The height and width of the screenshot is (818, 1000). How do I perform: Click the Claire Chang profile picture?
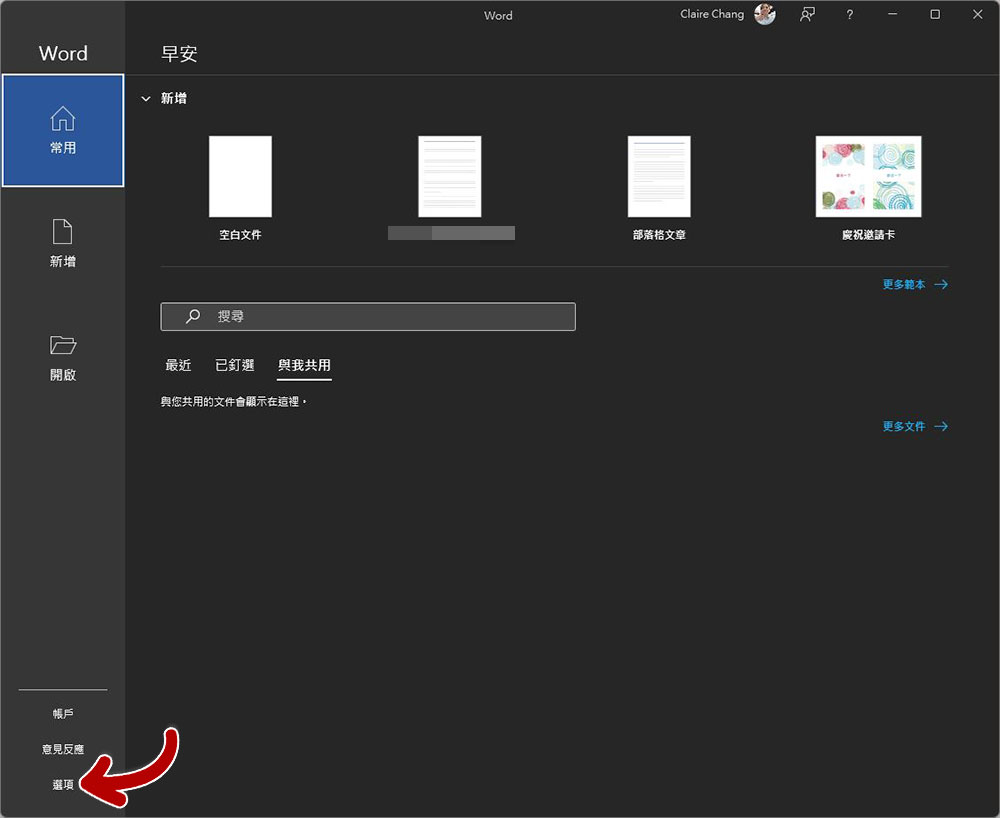pos(765,14)
